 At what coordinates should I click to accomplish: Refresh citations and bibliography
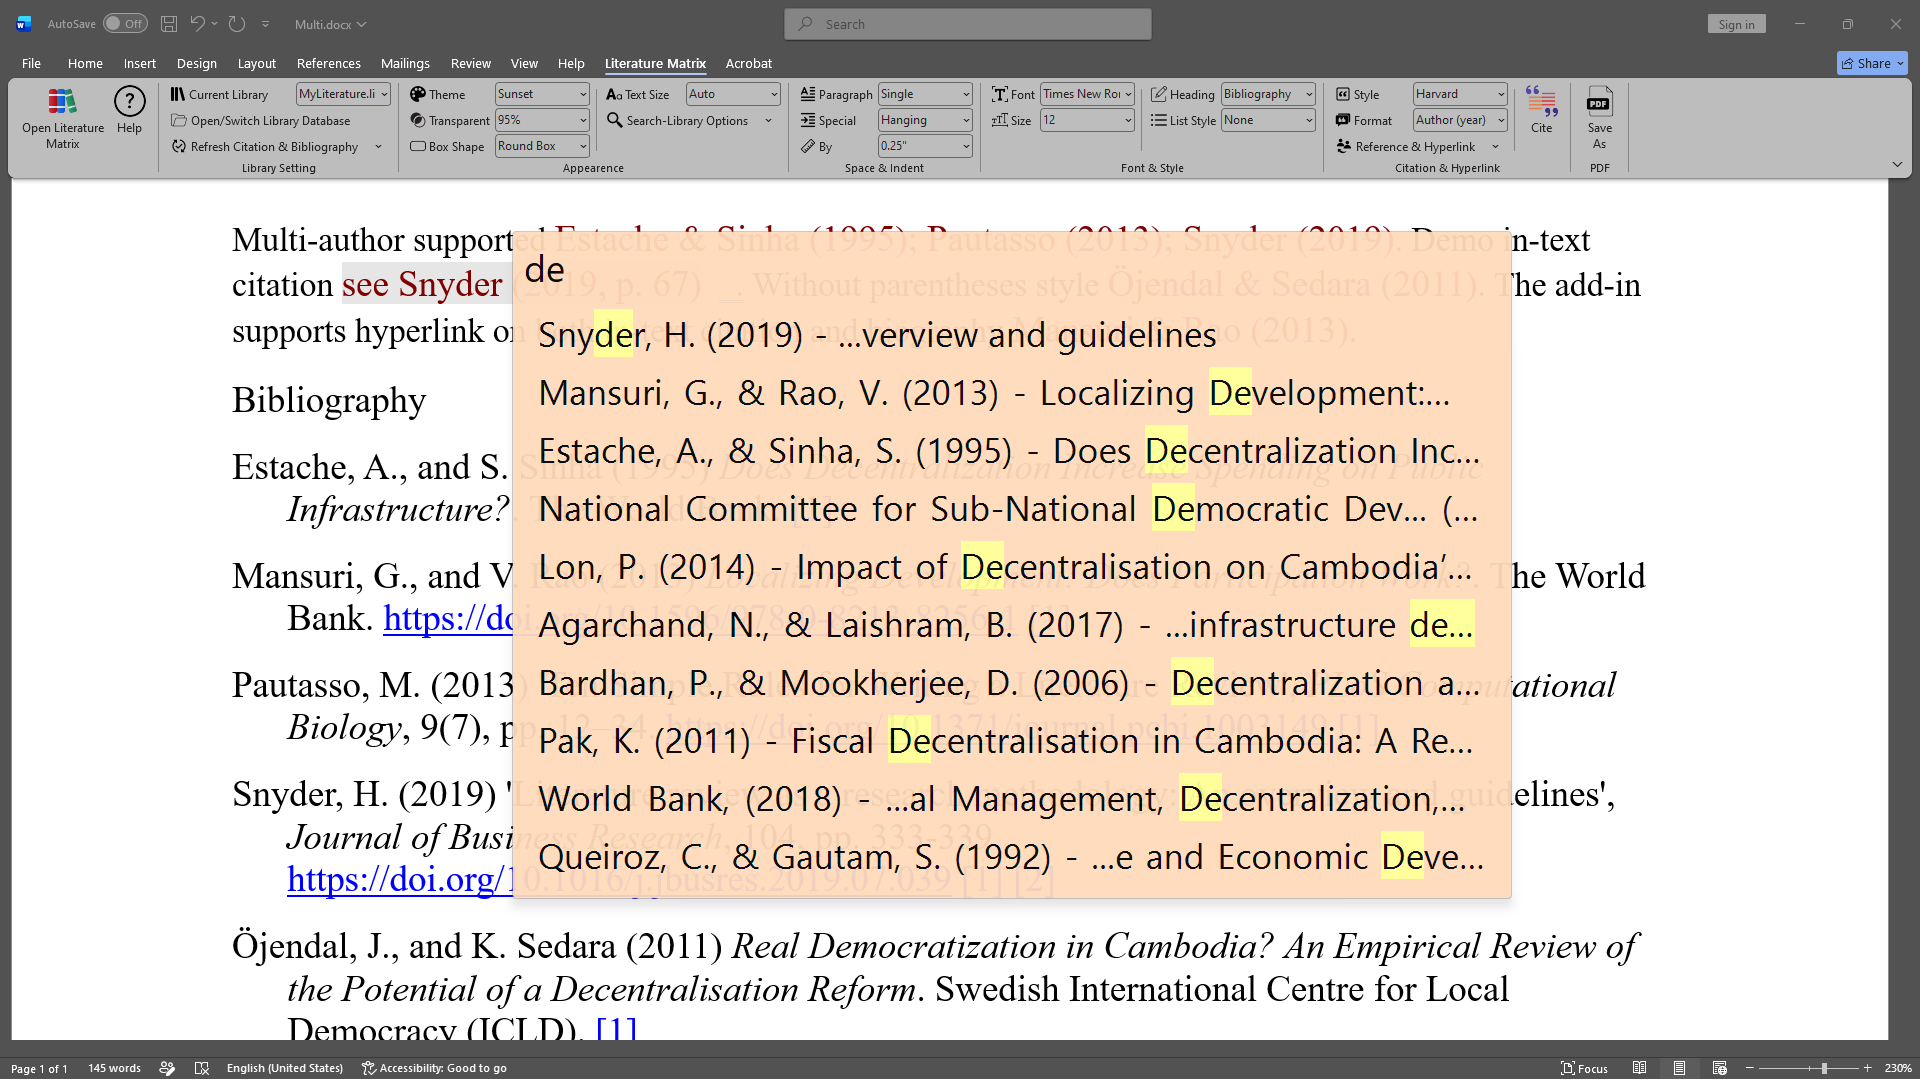pyautogui.click(x=266, y=146)
